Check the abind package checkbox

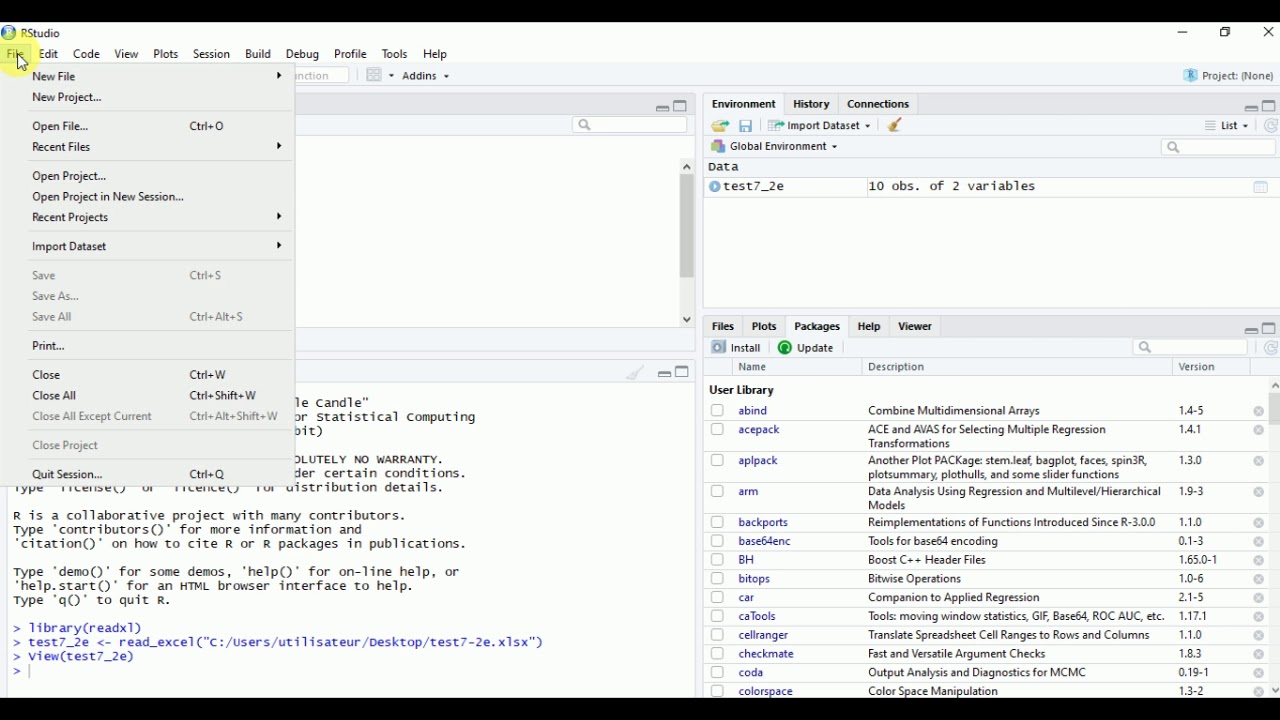point(718,411)
